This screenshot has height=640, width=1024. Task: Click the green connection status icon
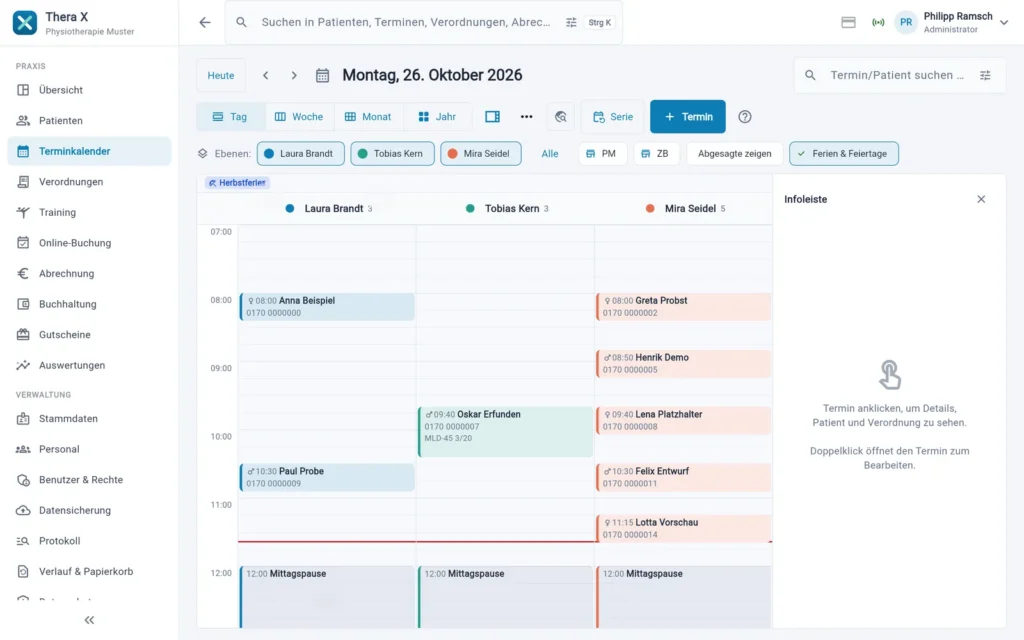tap(878, 22)
